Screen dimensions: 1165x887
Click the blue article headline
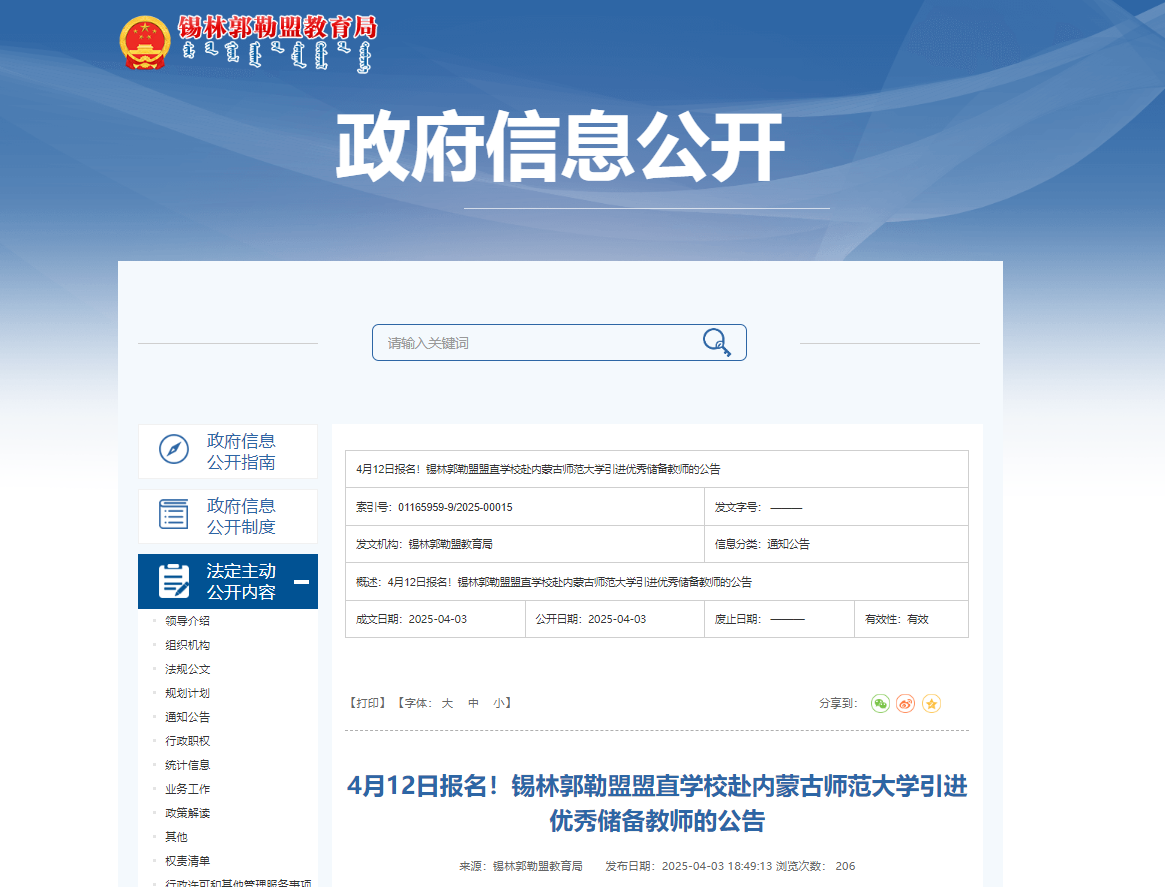(x=657, y=803)
